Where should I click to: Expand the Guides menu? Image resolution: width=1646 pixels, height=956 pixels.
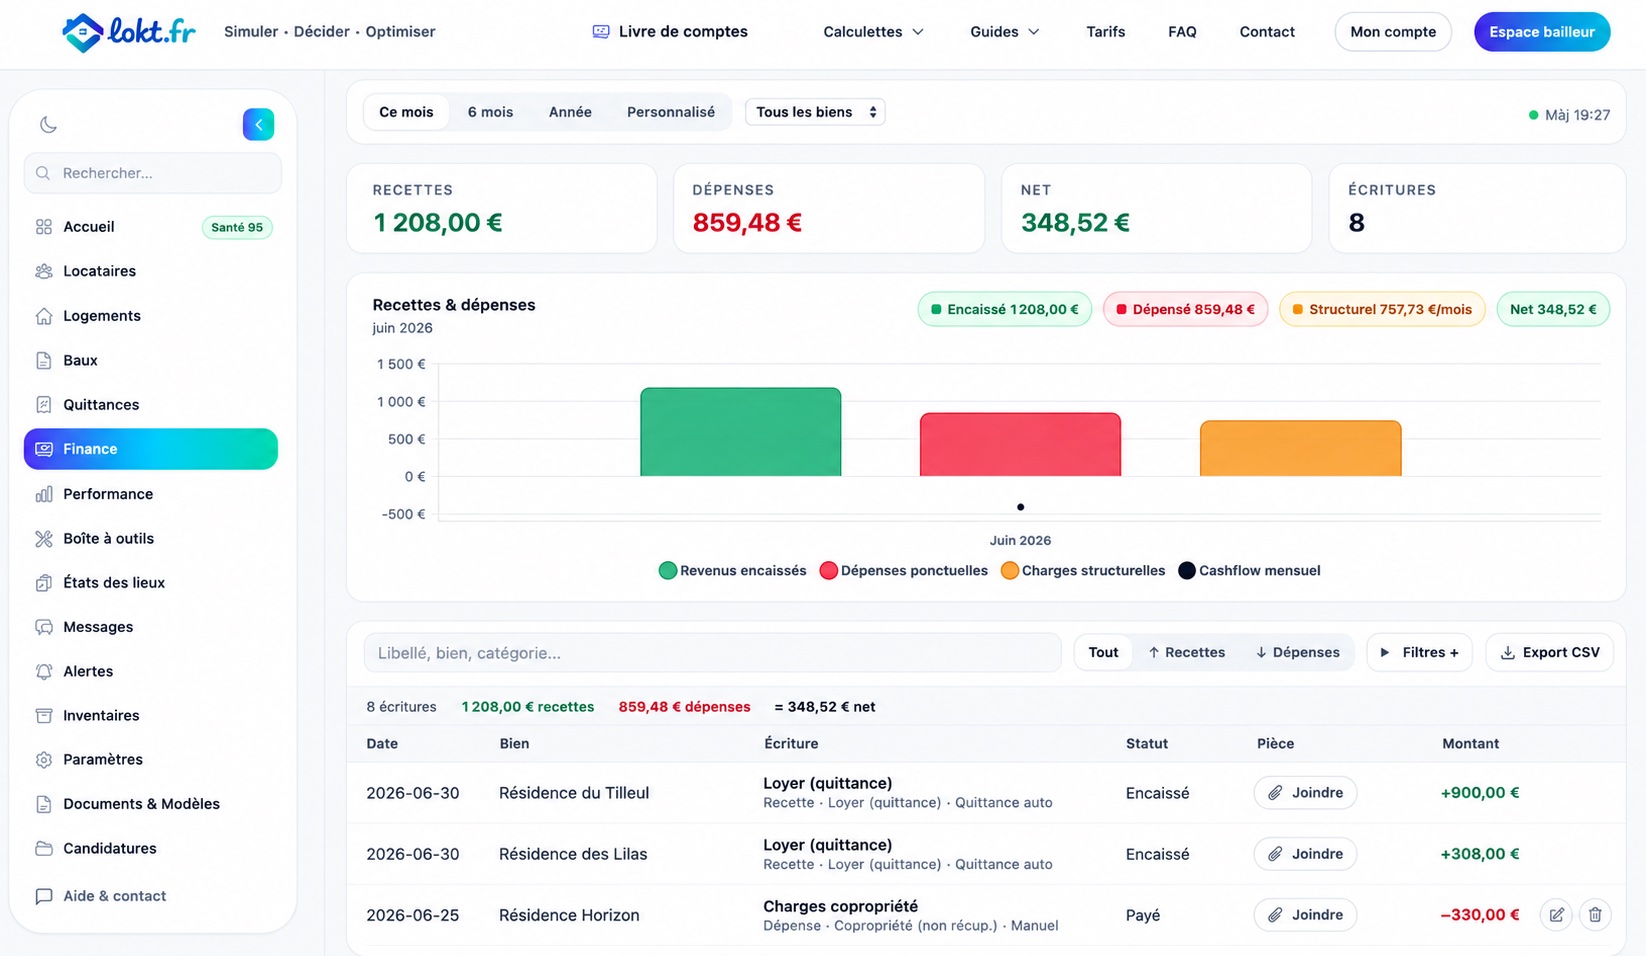point(1004,32)
